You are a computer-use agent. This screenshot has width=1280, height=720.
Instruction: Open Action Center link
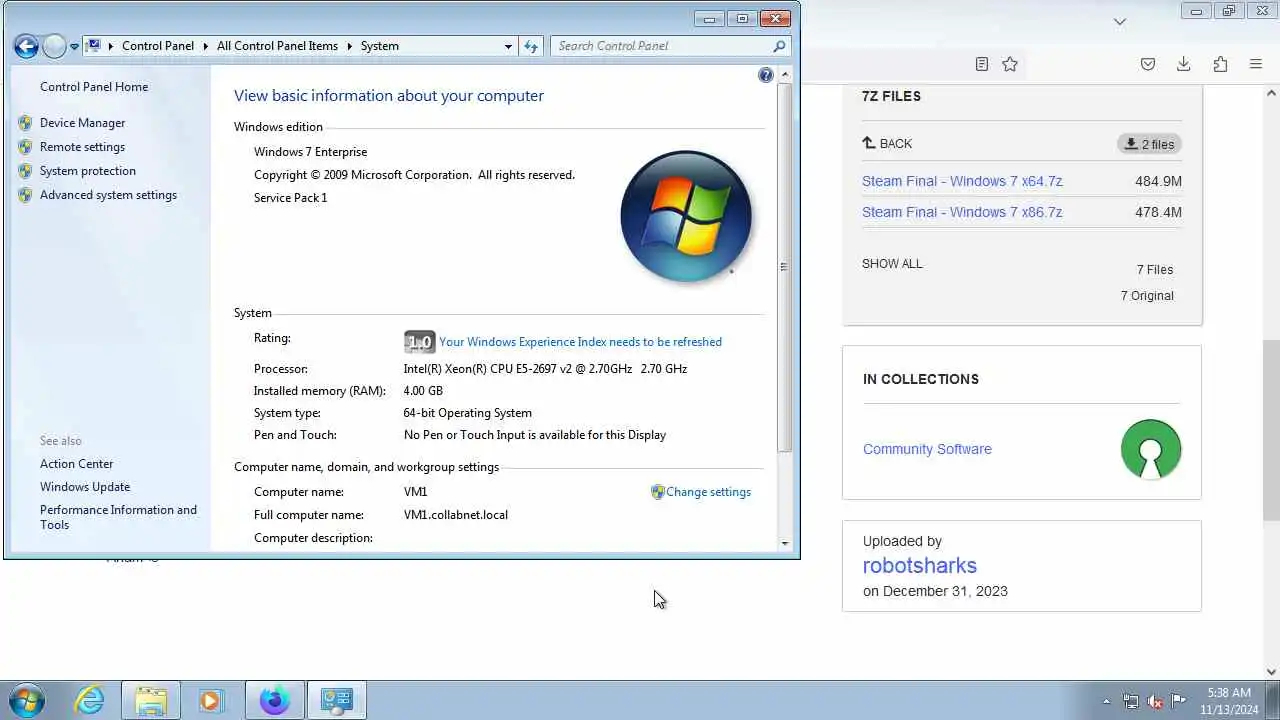click(x=76, y=464)
